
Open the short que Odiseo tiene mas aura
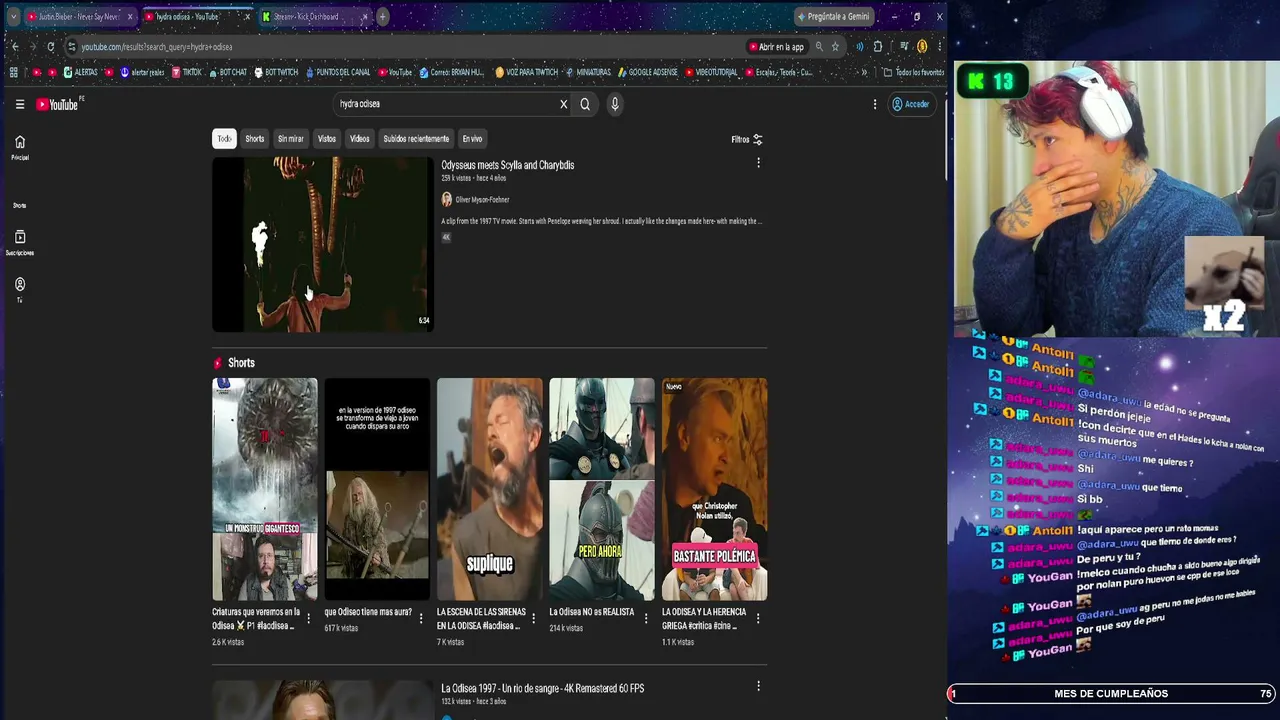[377, 489]
